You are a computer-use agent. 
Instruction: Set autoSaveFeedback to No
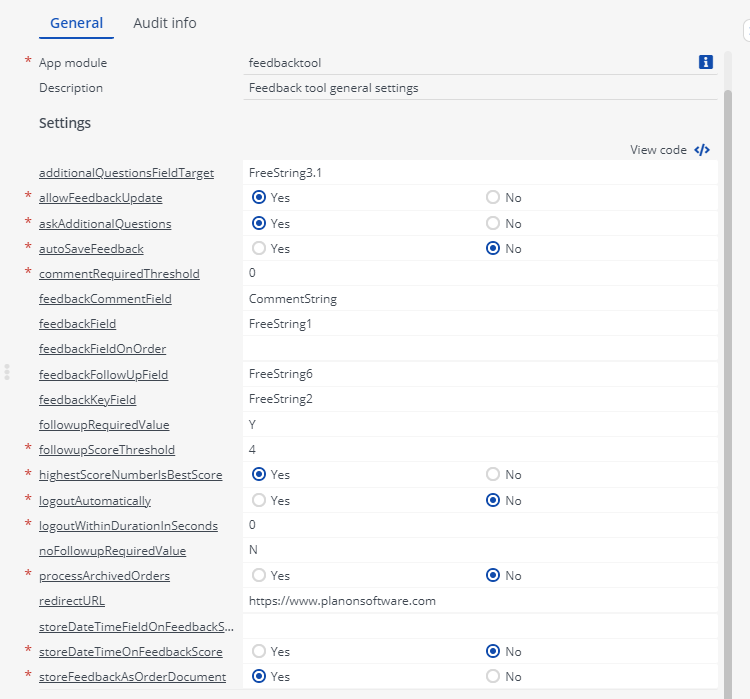pyautogui.click(x=493, y=248)
